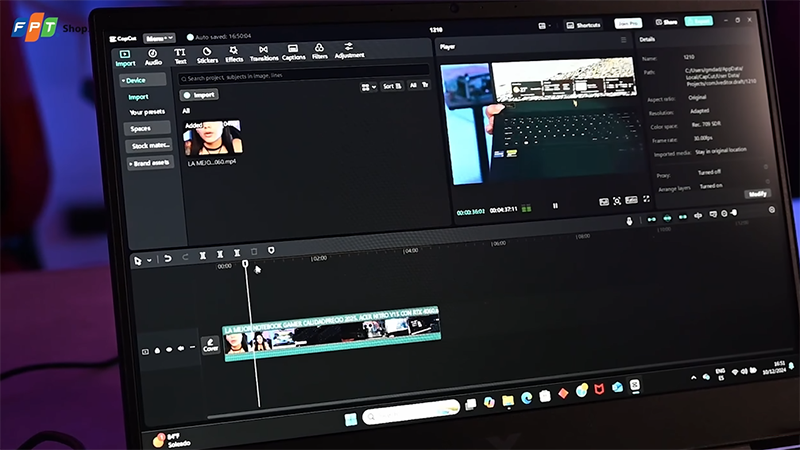Screen dimensions: 800x450
Task: Toggle the main track magnet
Action: pos(652,219)
